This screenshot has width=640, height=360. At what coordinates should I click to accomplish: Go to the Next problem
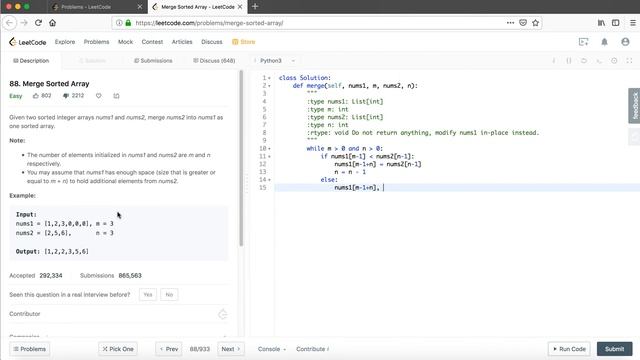click(x=231, y=349)
